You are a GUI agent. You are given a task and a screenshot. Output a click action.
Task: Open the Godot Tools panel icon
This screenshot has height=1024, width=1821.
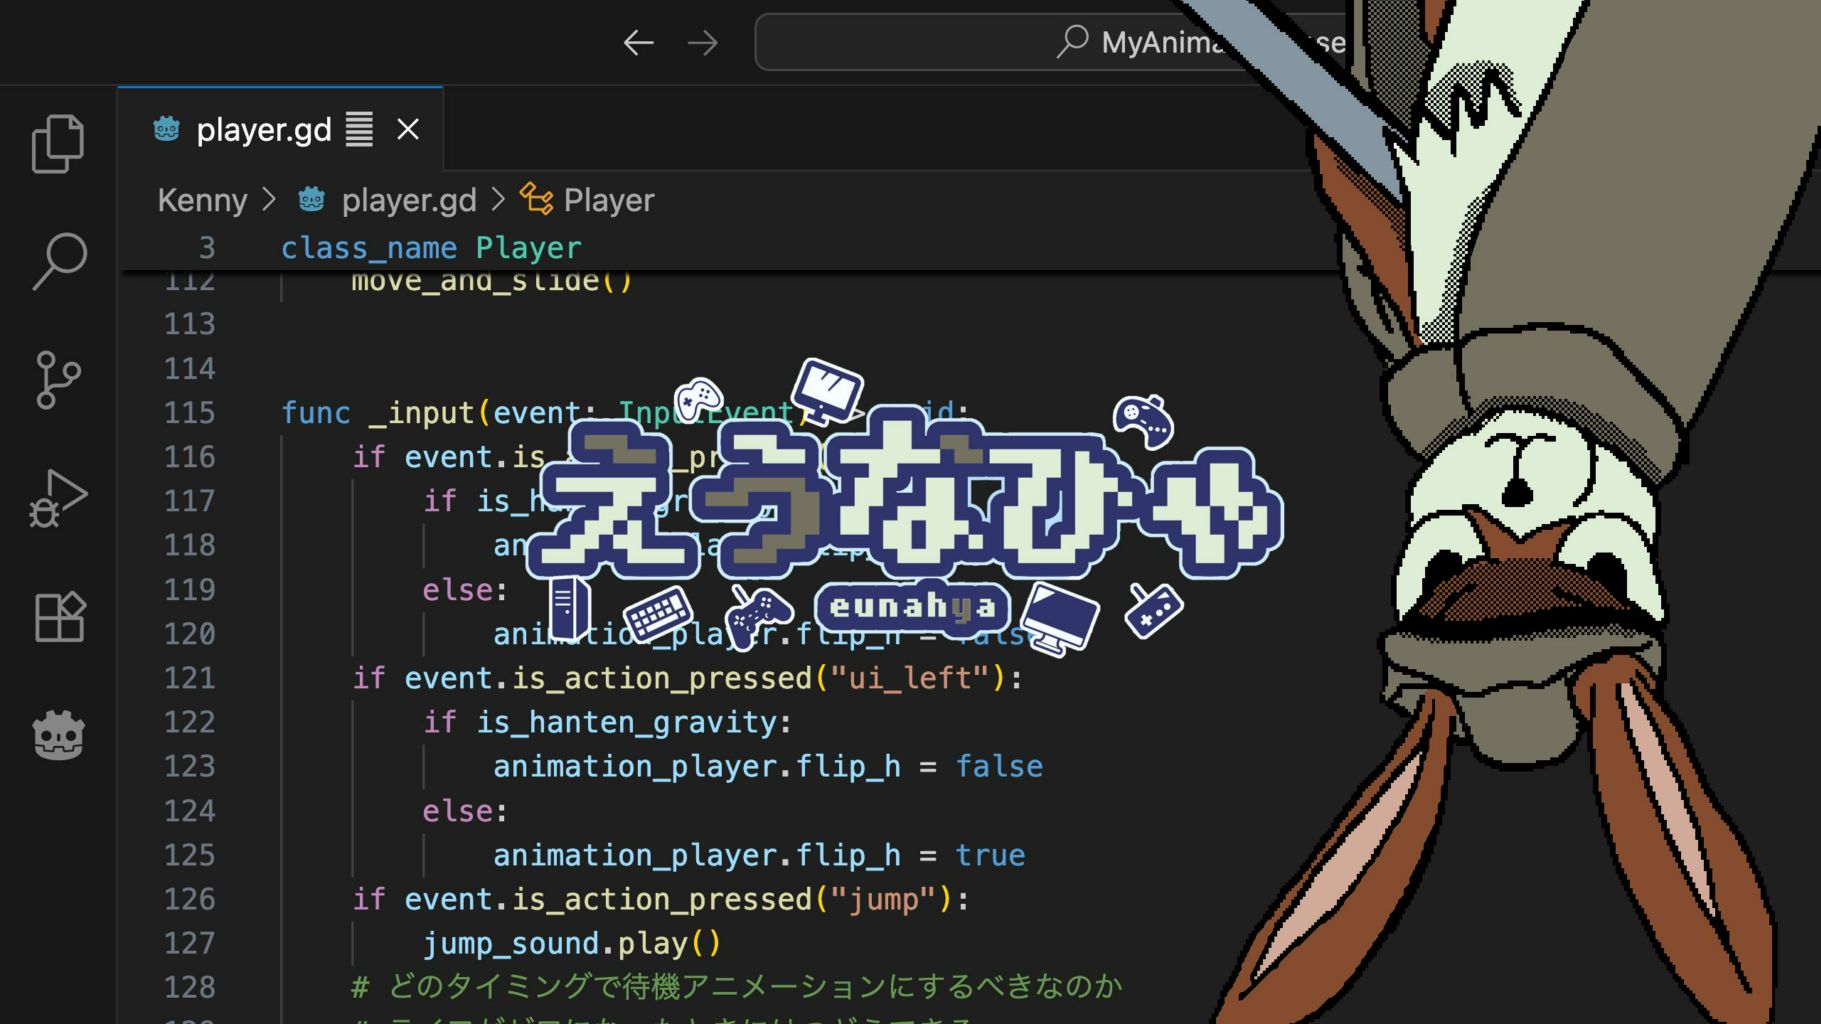click(x=59, y=735)
